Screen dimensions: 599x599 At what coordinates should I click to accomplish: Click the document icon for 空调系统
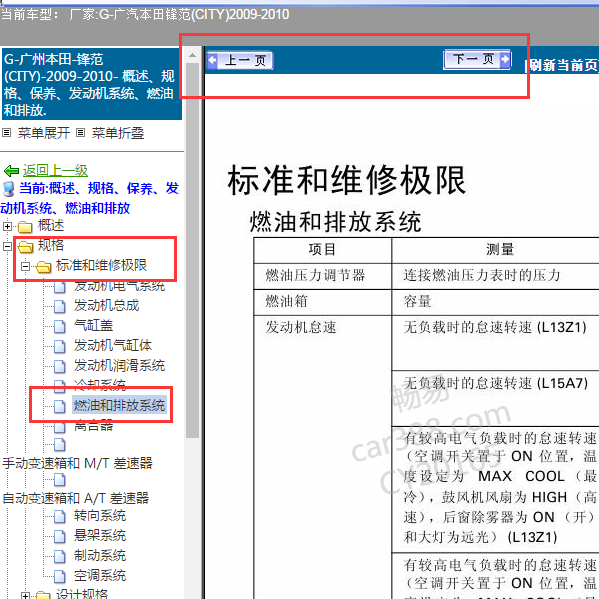coord(59,576)
